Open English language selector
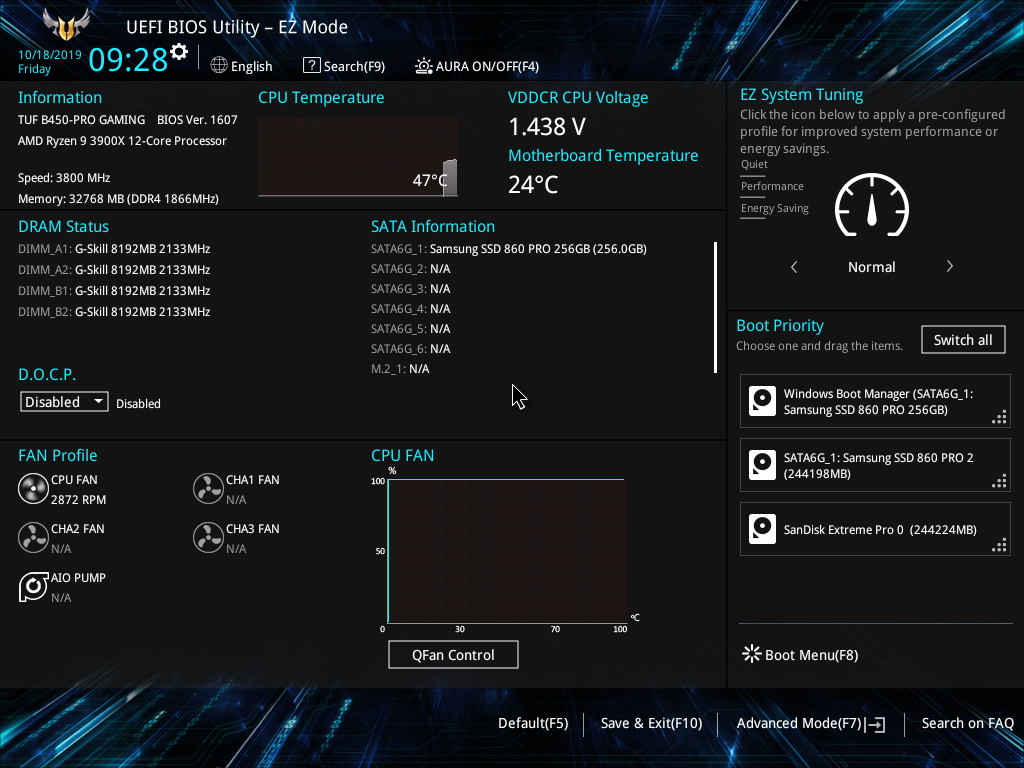 (x=242, y=66)
